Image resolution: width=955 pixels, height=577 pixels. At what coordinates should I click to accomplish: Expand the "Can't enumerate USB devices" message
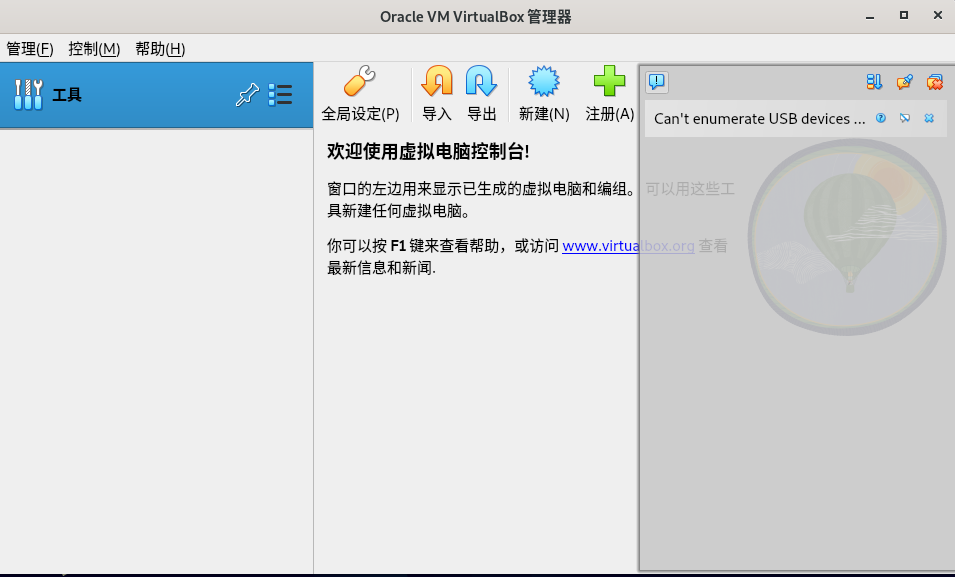[759, 119]
